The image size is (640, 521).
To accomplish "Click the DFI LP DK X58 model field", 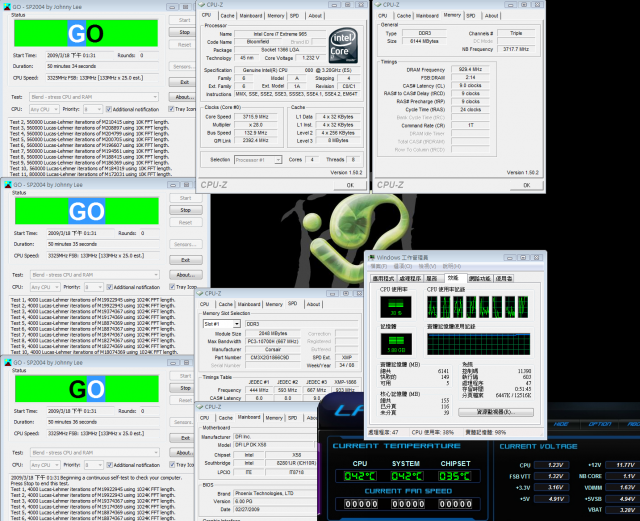I will pos(273,445).
